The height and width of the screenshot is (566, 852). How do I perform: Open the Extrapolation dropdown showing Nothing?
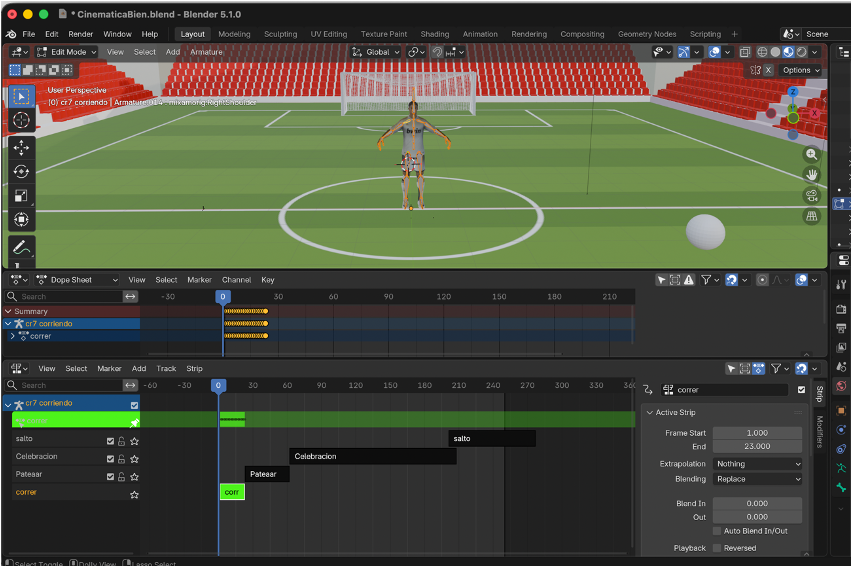point(757,464)
